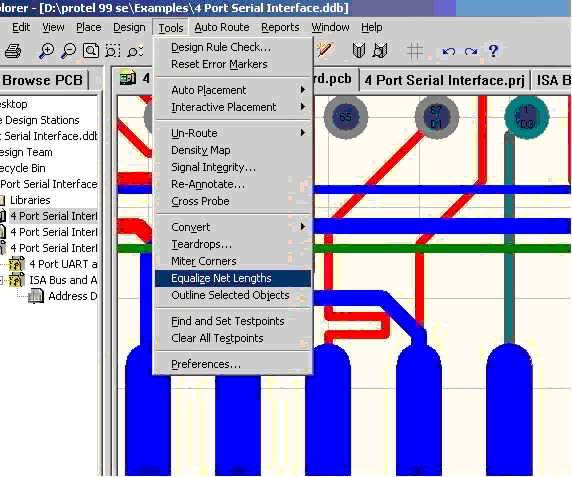The image size is (572, 477).
Task: Open help with question mark icon
Action: pos(493,51)
